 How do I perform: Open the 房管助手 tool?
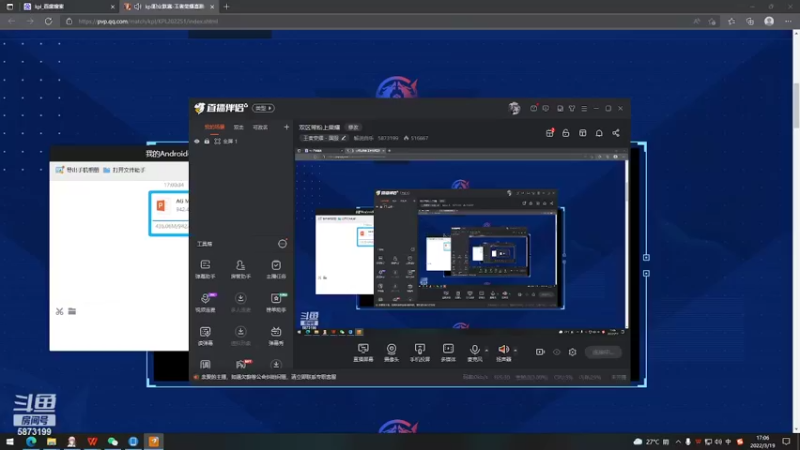click(240, 269)
